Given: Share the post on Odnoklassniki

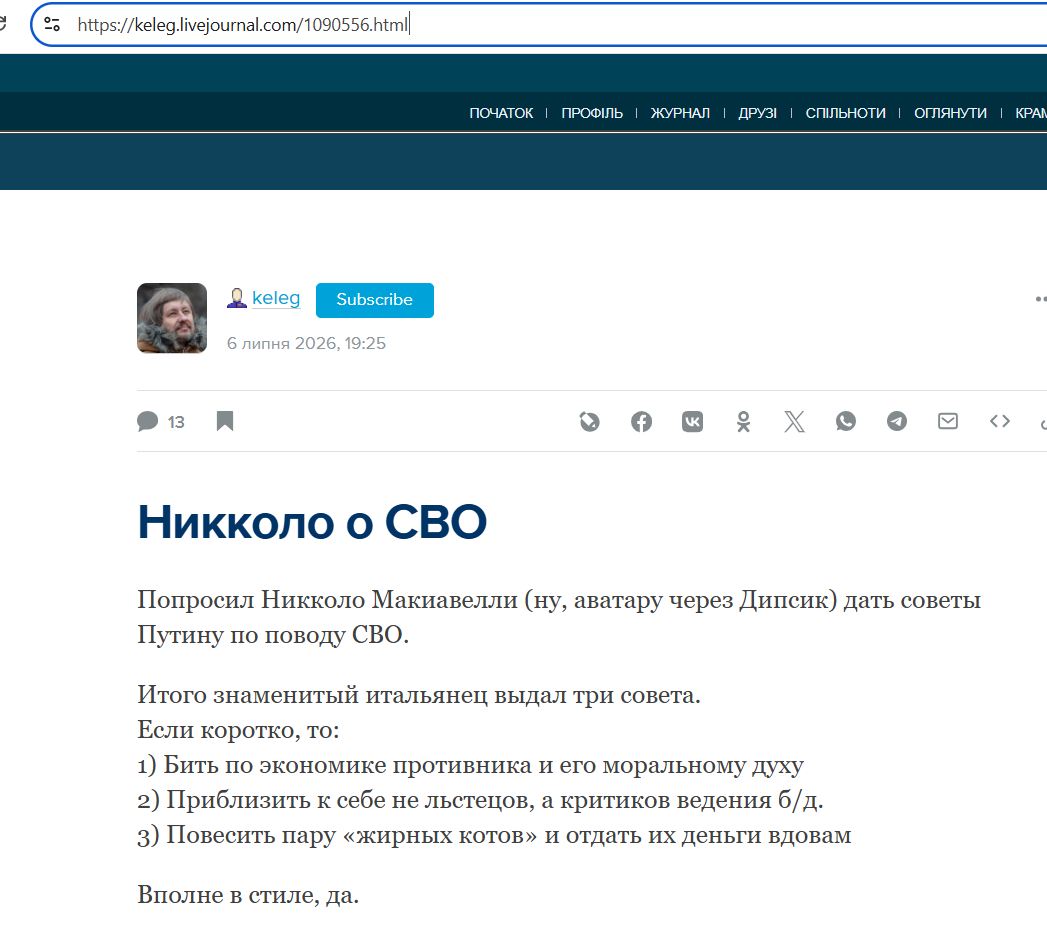Looking at the screenshot, I should [743, 421].
